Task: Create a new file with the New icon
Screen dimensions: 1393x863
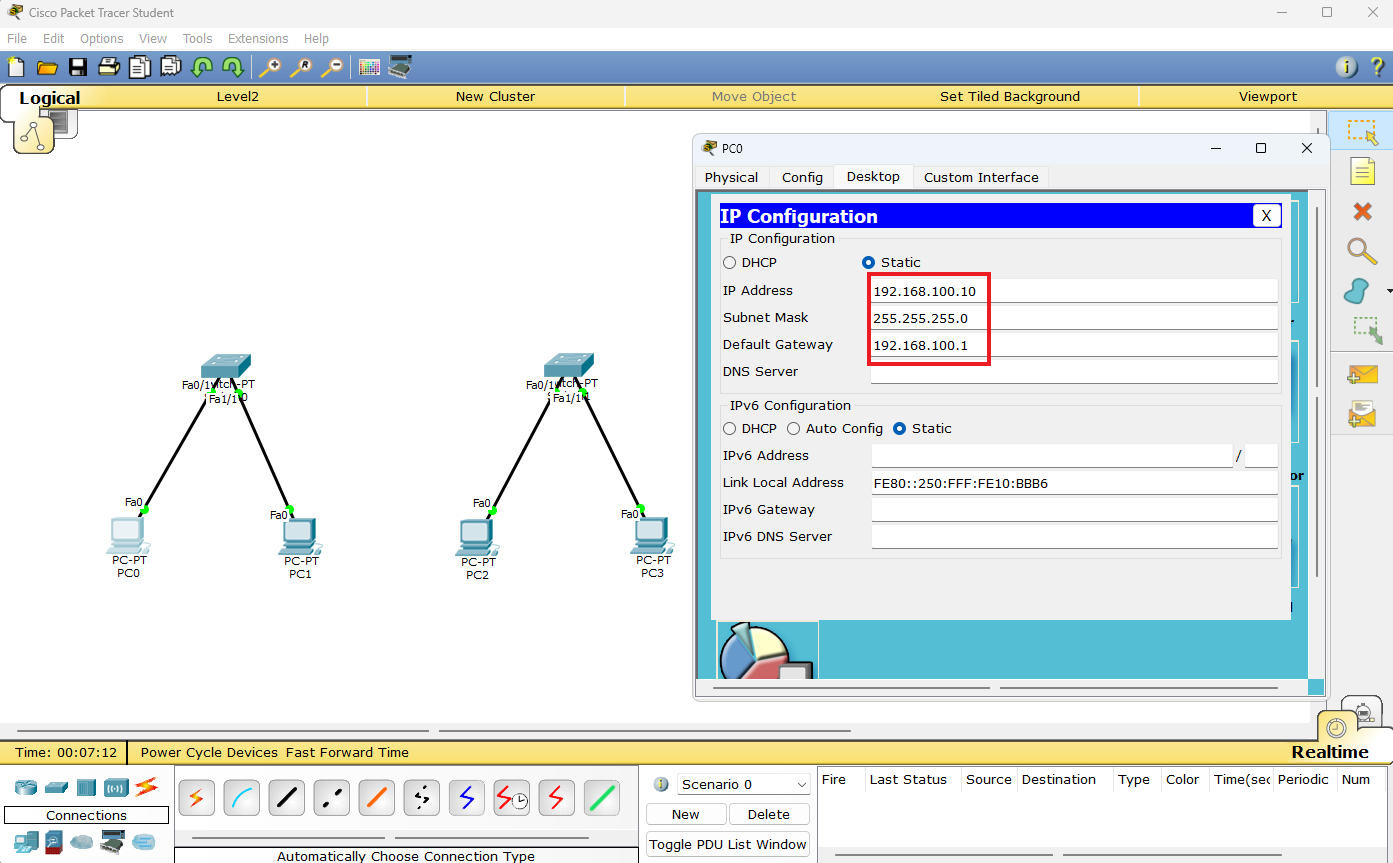Action: point(16,68)
